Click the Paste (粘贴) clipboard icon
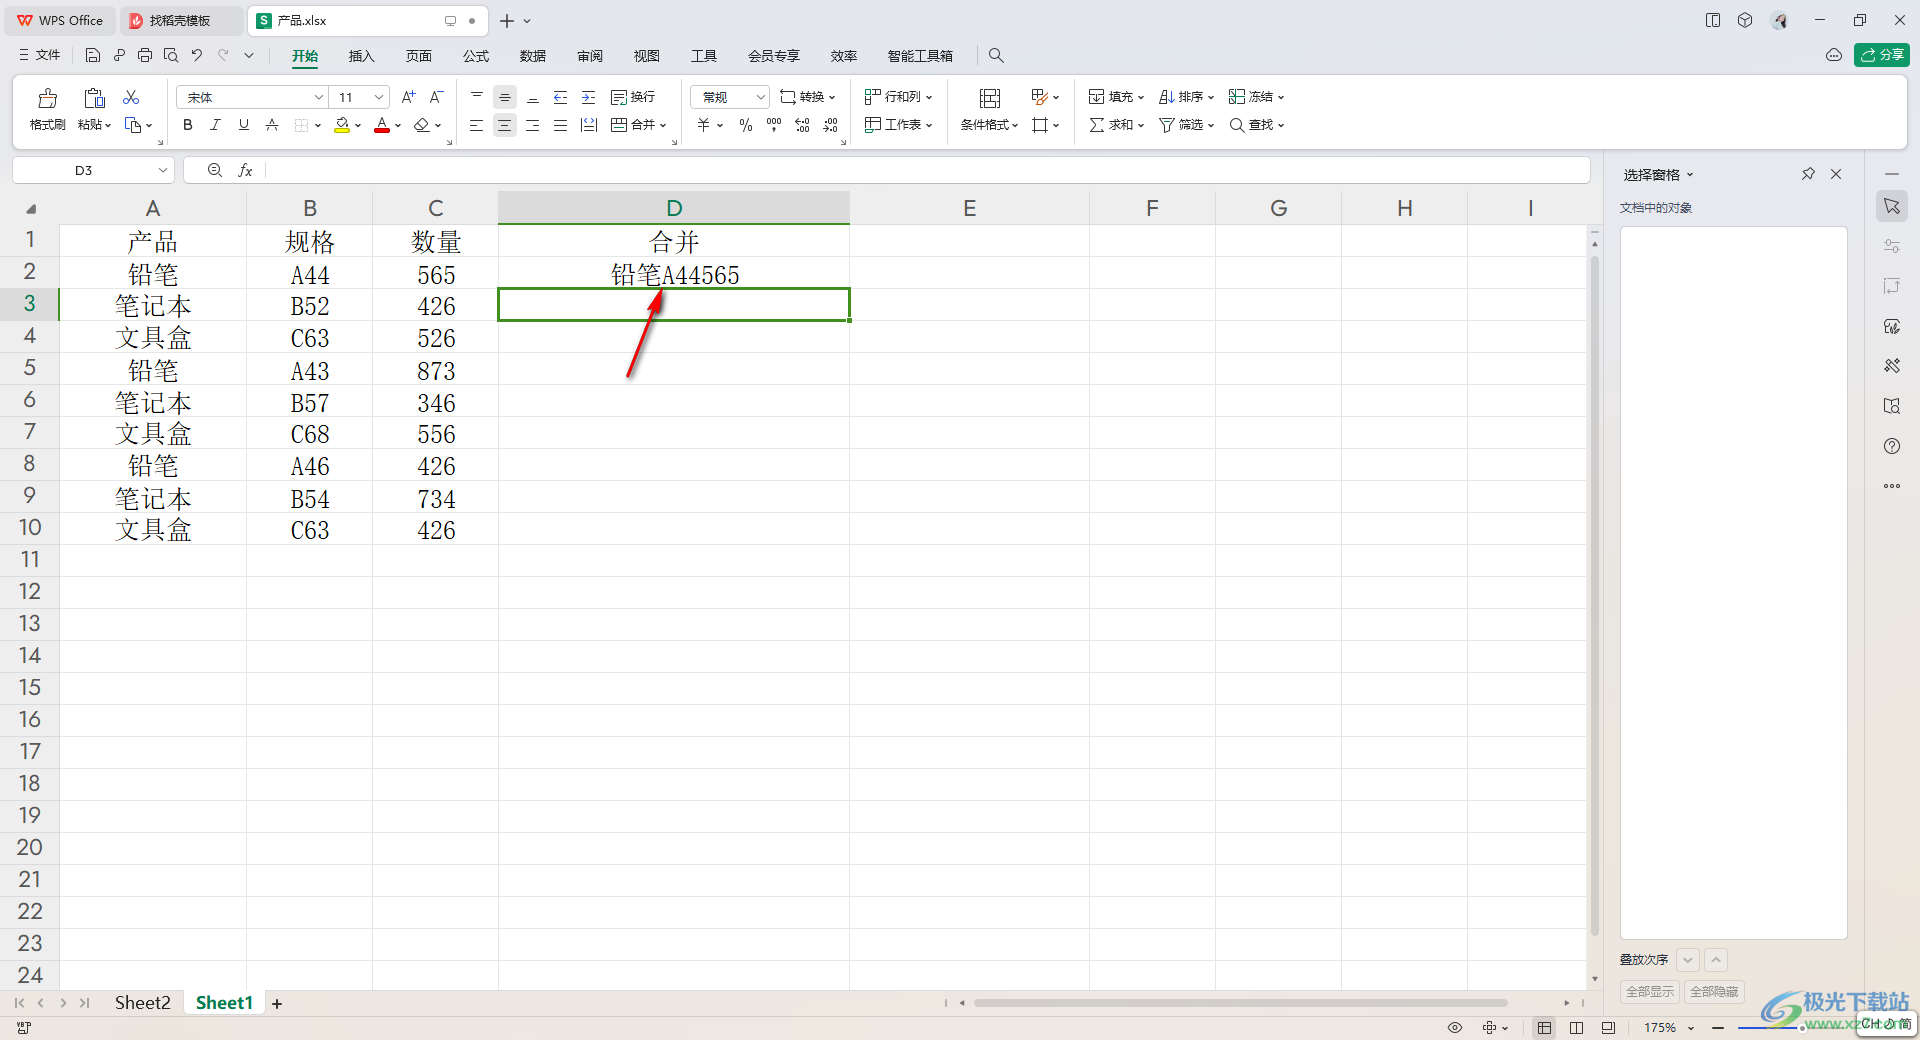The image size is (1920, 1040). tap(94, 98)
